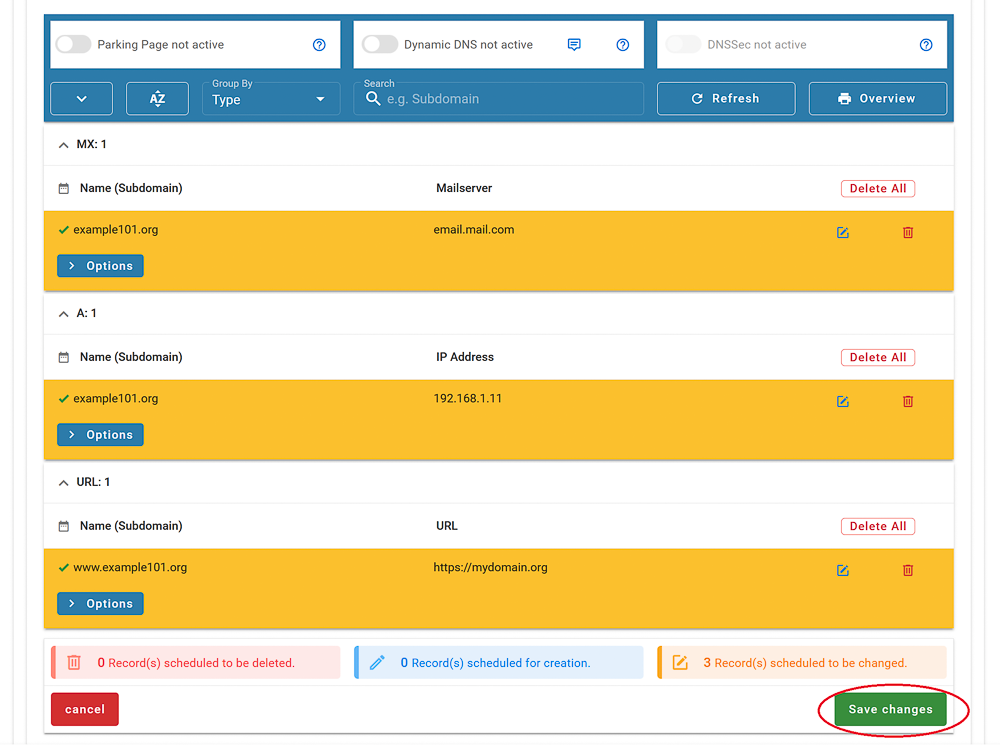
Task: Collapse the MX: 1 section
Action: tap(65, 145)
